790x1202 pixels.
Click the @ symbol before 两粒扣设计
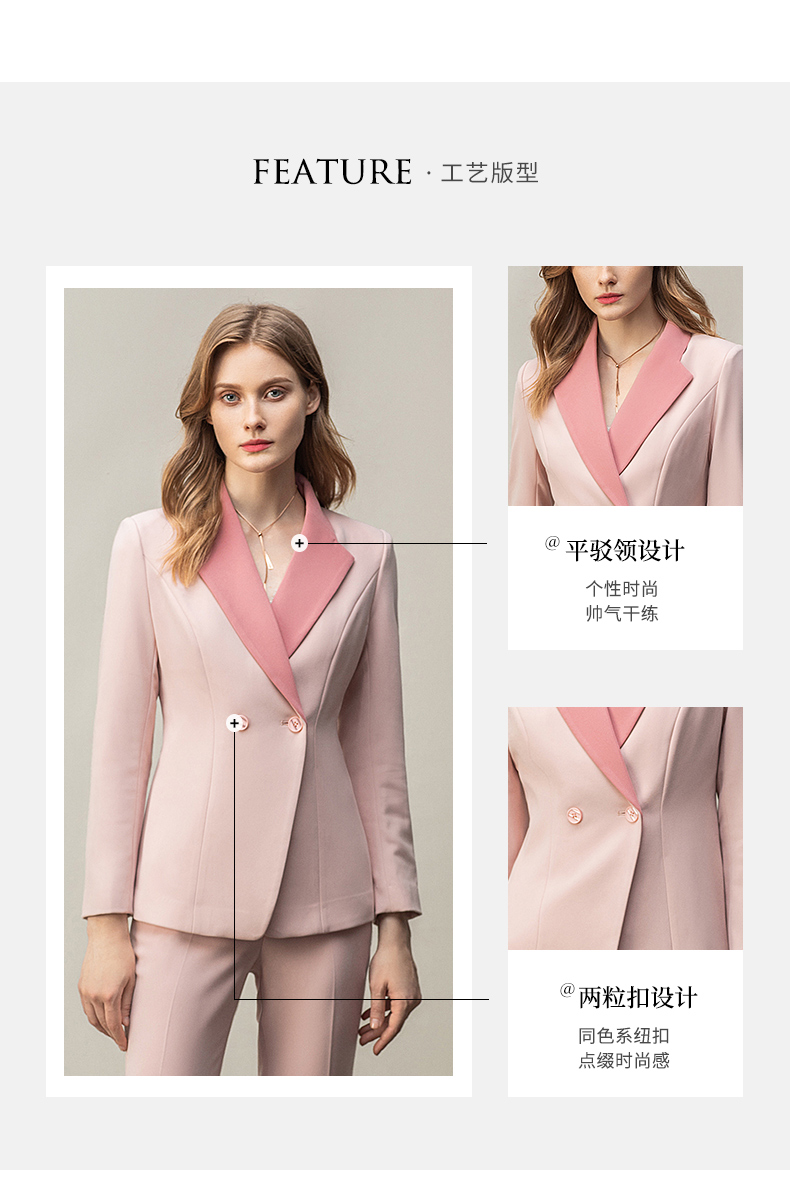click(567, 990)
